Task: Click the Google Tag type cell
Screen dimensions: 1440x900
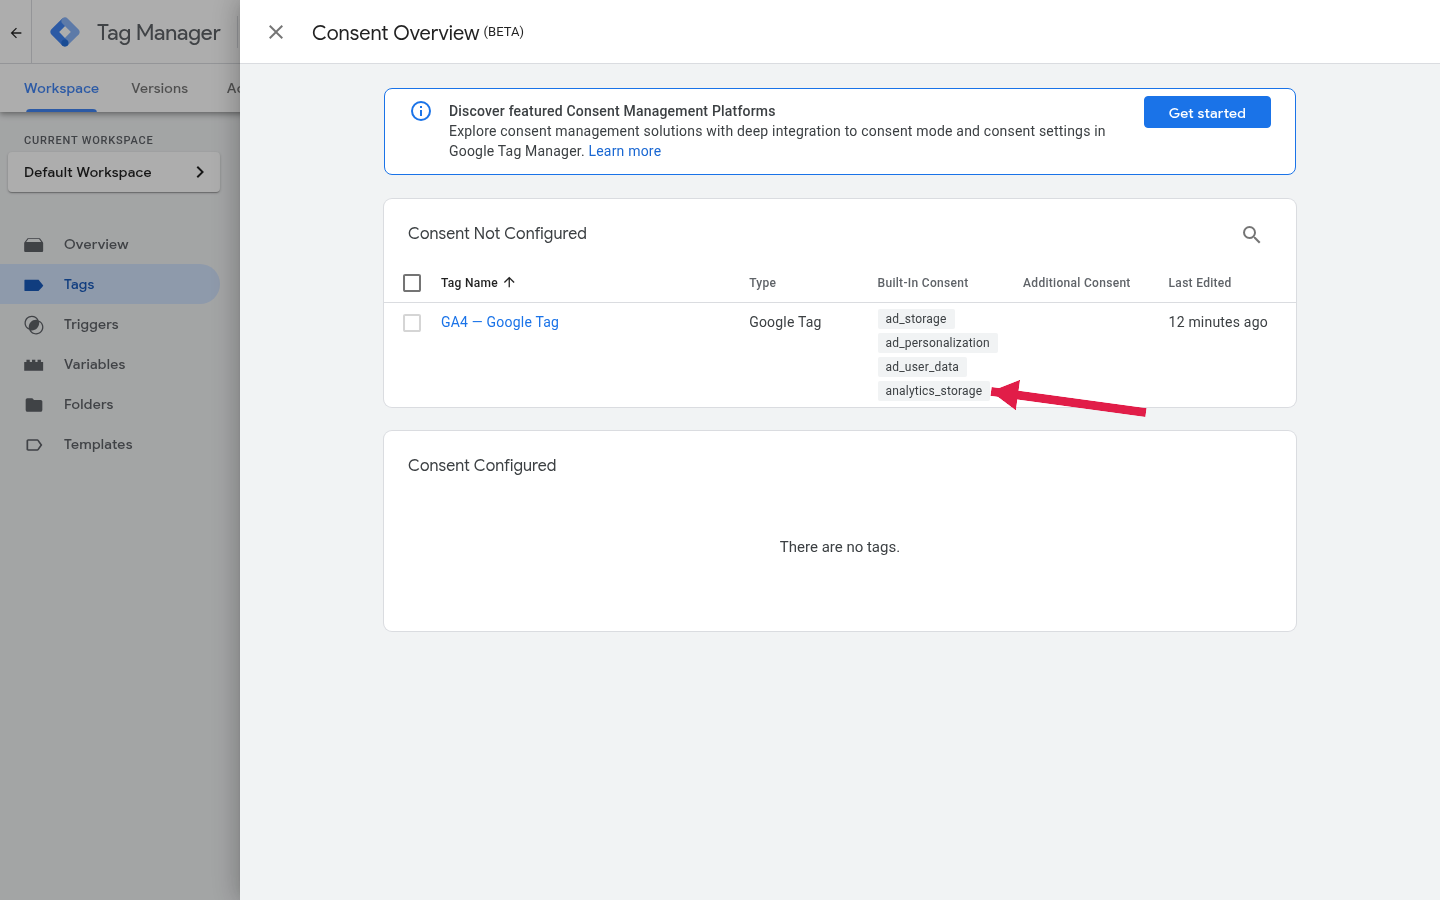Action: pyautogui.click(x=785, y=322)
